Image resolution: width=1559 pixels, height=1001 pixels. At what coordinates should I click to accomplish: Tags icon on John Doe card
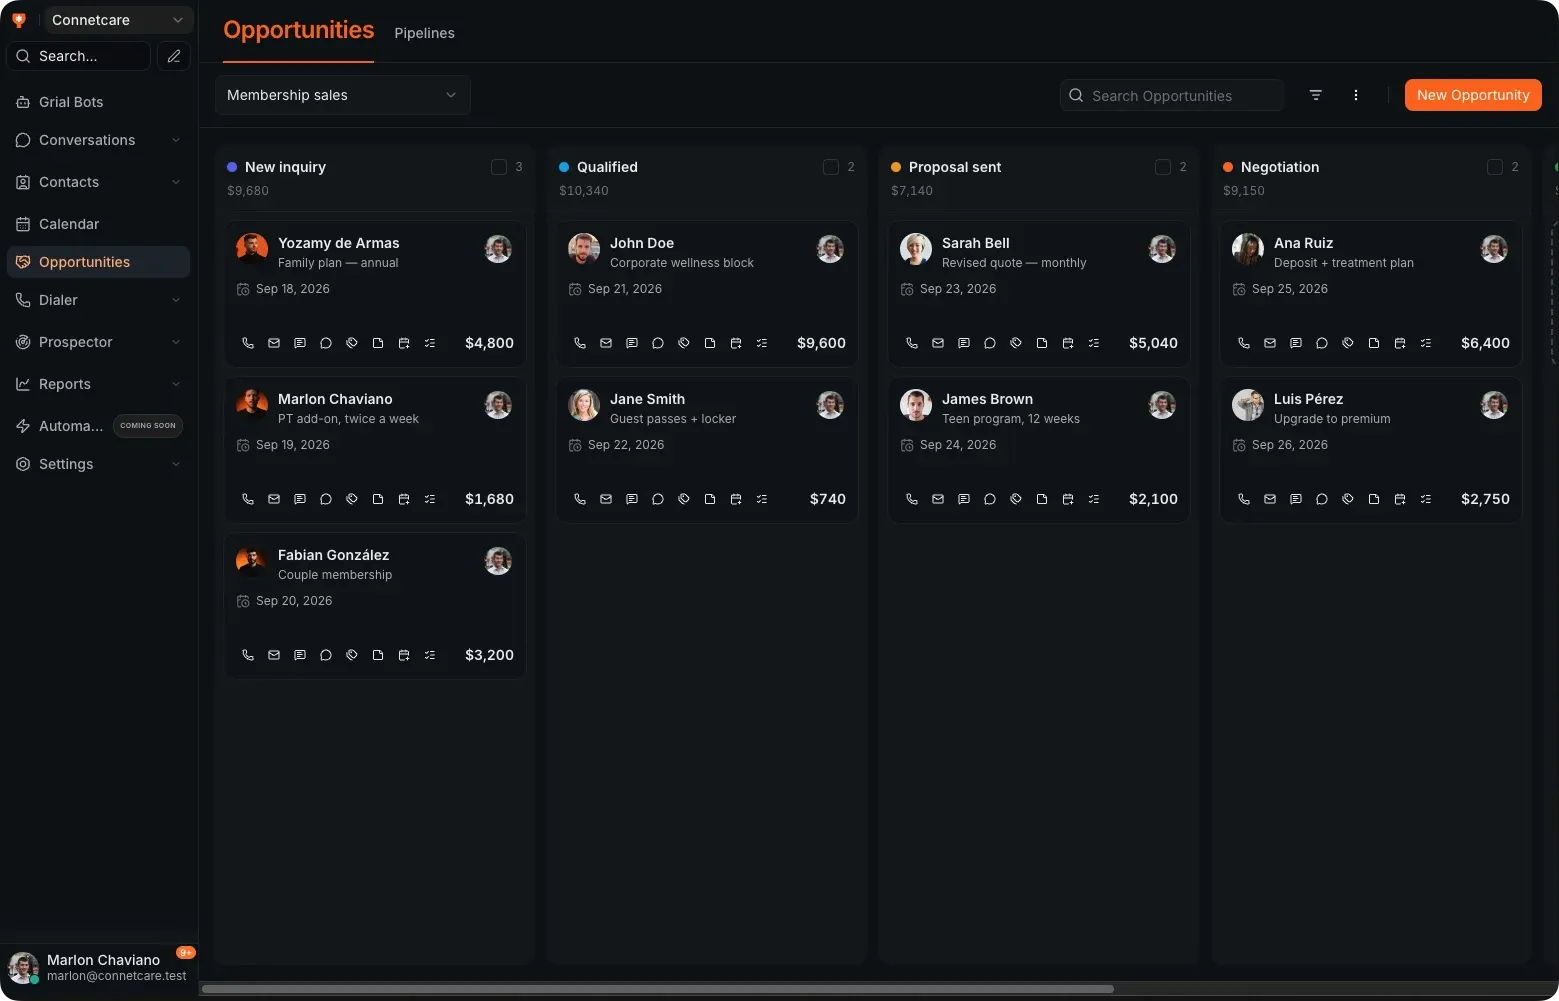click(684, 343)
